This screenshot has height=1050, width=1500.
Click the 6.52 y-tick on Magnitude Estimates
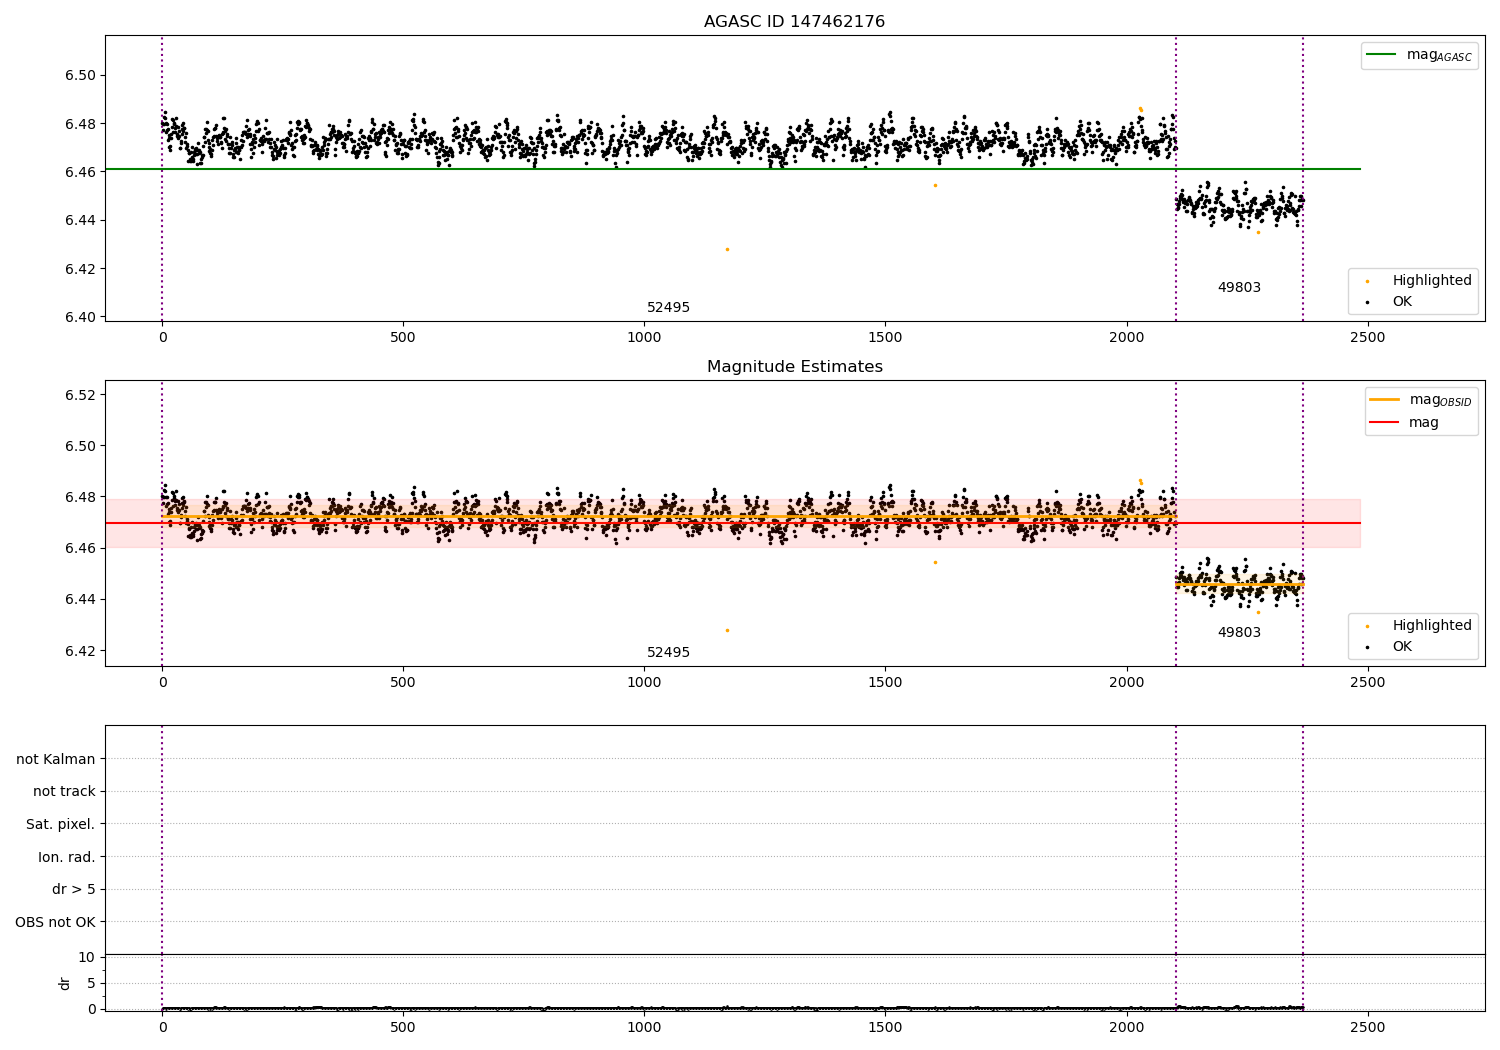(79, 395)
